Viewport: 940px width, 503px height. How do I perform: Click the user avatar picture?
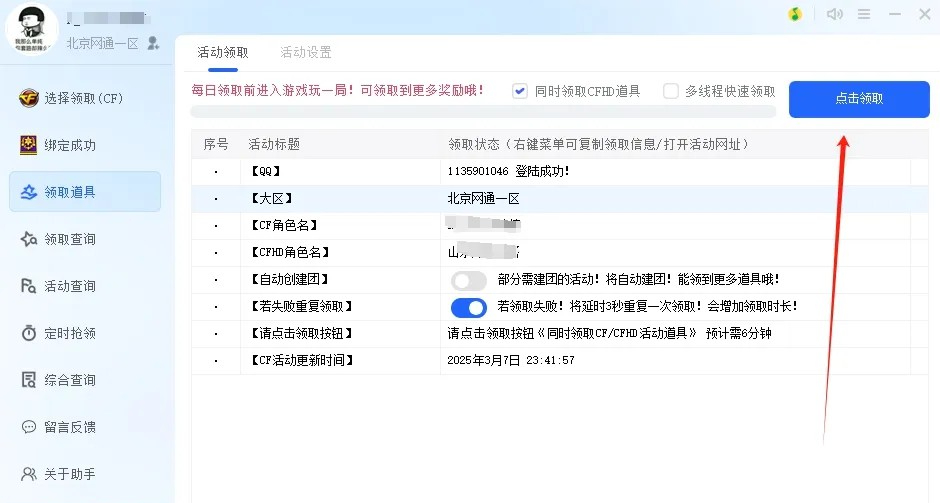point(32,28)
